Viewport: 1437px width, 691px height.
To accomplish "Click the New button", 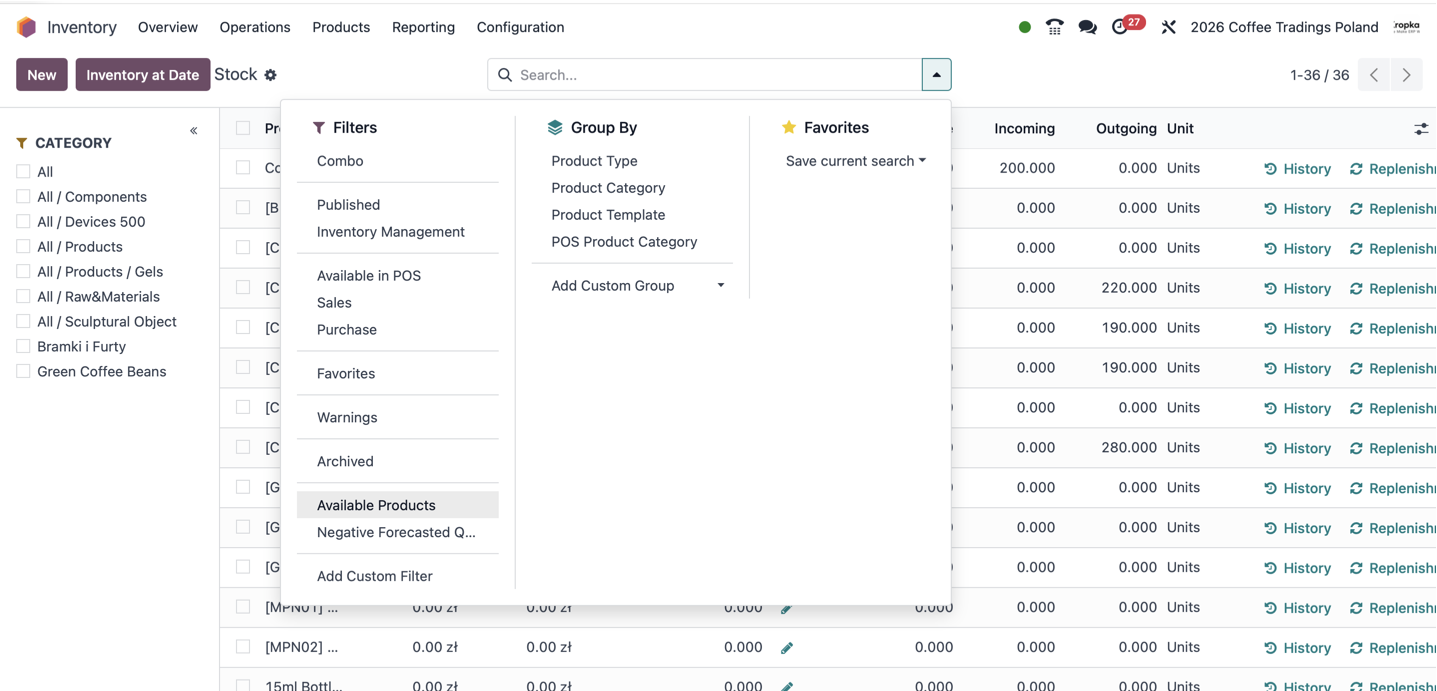I will click(42, 75).
